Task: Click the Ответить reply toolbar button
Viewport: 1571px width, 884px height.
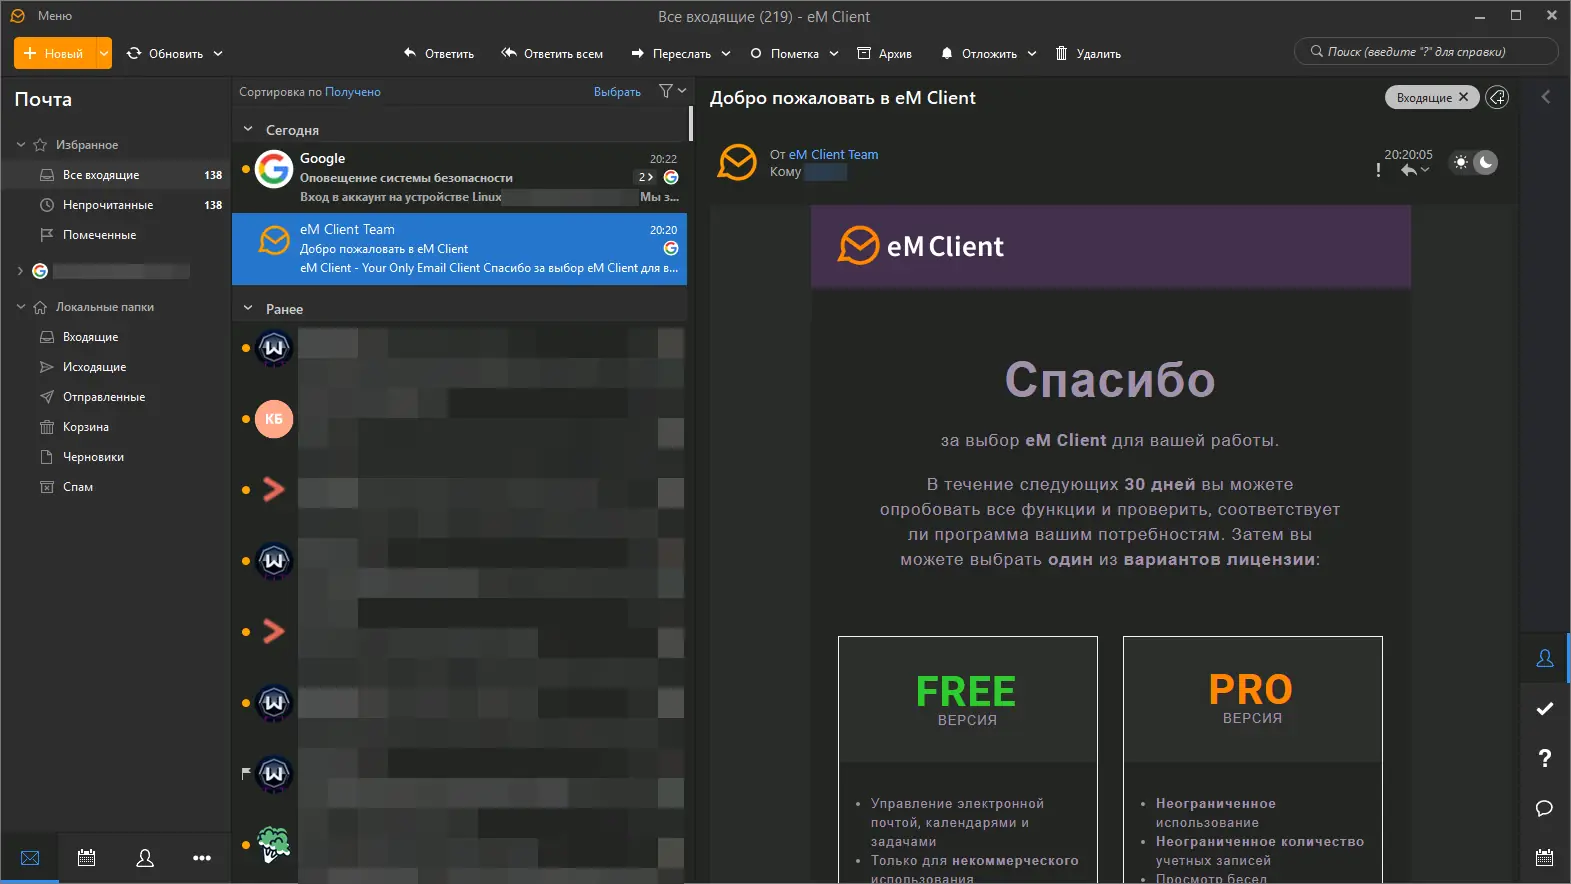Action: tap(438, 54)
